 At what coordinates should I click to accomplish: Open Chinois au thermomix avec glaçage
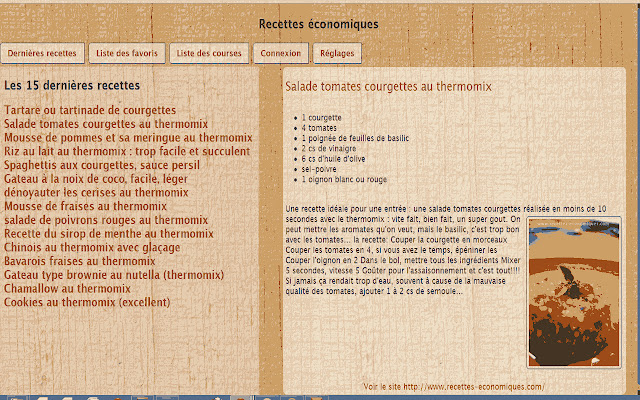pos(92,248)
